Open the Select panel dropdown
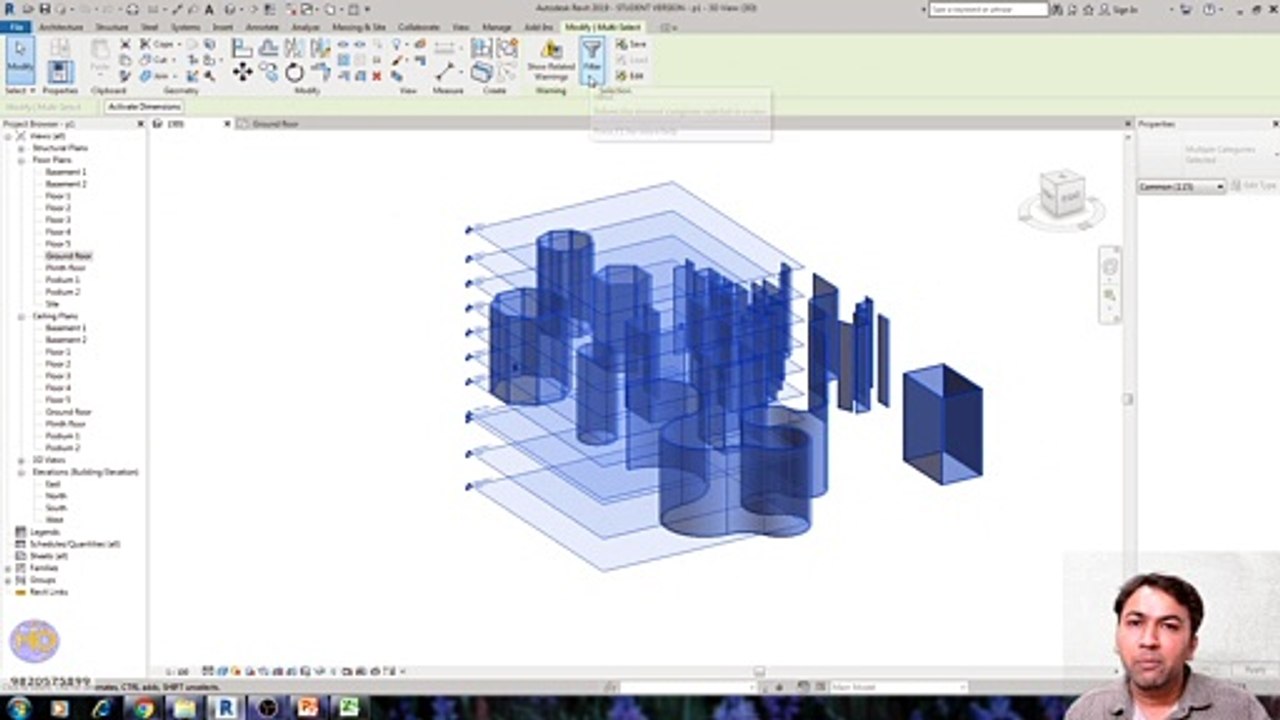The image size is (1280, 720). [20, 91]
